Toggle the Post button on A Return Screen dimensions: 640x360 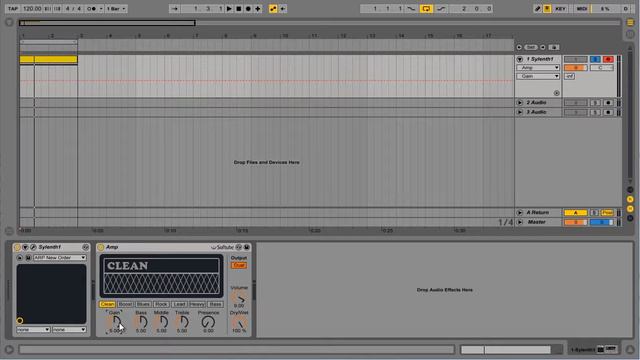[607, 213]
